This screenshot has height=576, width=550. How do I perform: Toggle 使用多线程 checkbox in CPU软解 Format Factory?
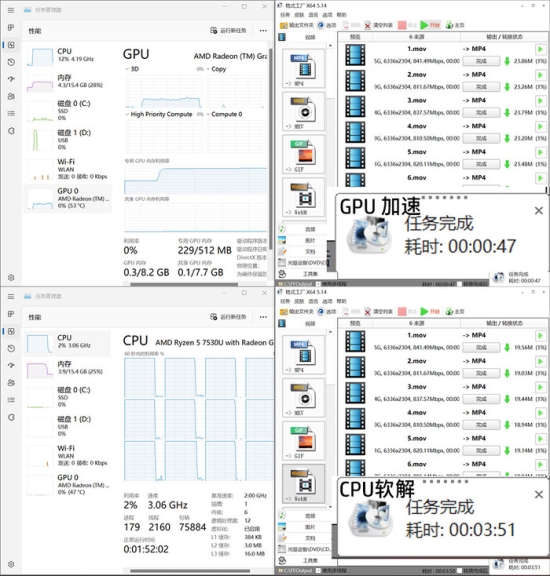coord(318,570)
